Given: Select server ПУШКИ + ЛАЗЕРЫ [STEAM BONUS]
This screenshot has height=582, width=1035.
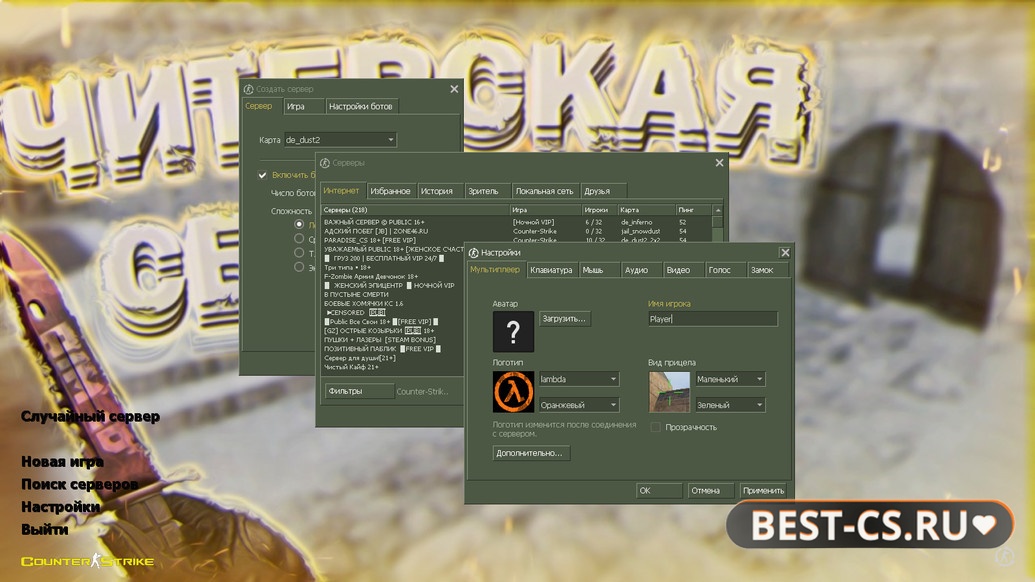Looking at the screenshot, I should click(x=380, y=340).
